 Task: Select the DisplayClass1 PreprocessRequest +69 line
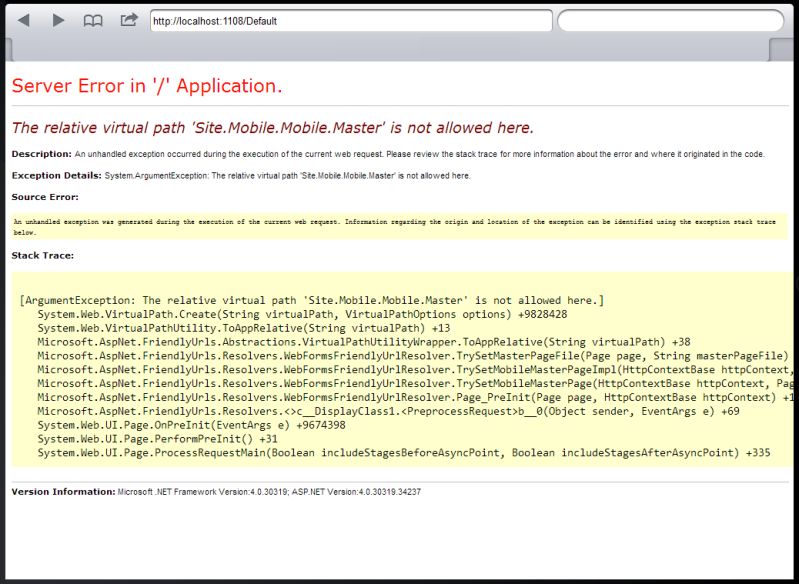point(388,411)
